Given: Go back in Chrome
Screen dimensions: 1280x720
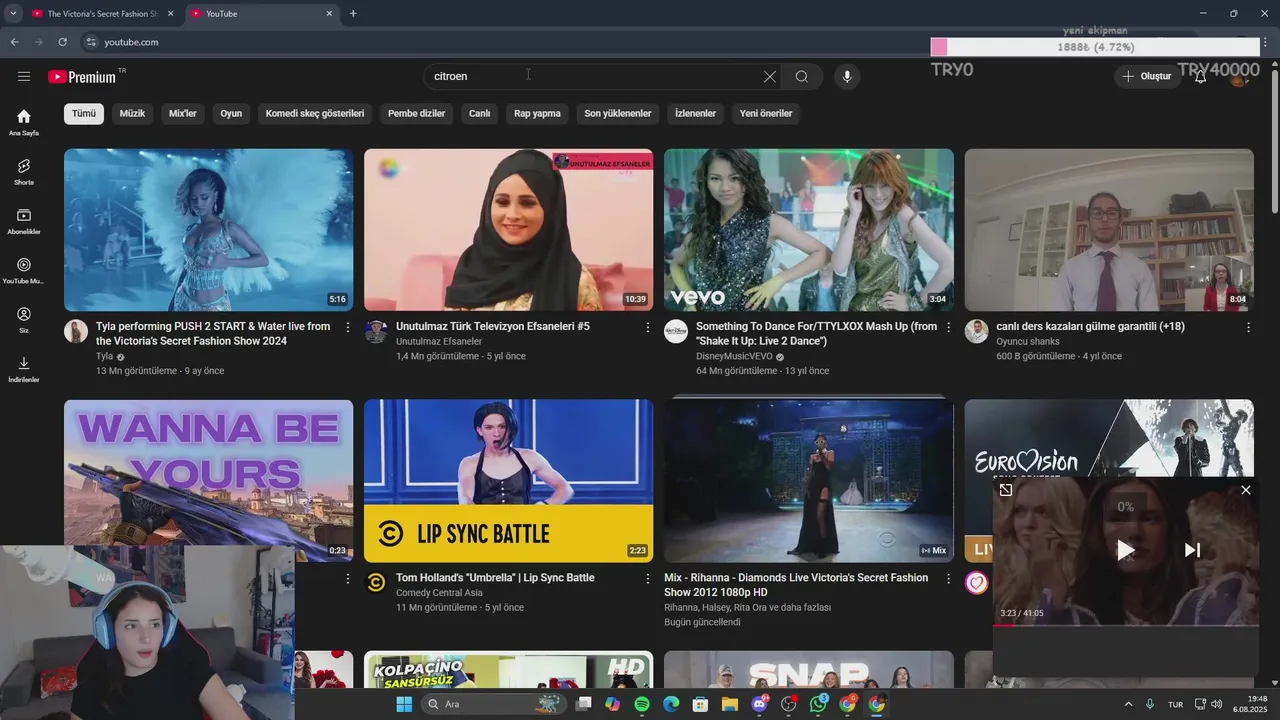Looking at the screenshot, I should pyautogui.click(x=14, y=42).
